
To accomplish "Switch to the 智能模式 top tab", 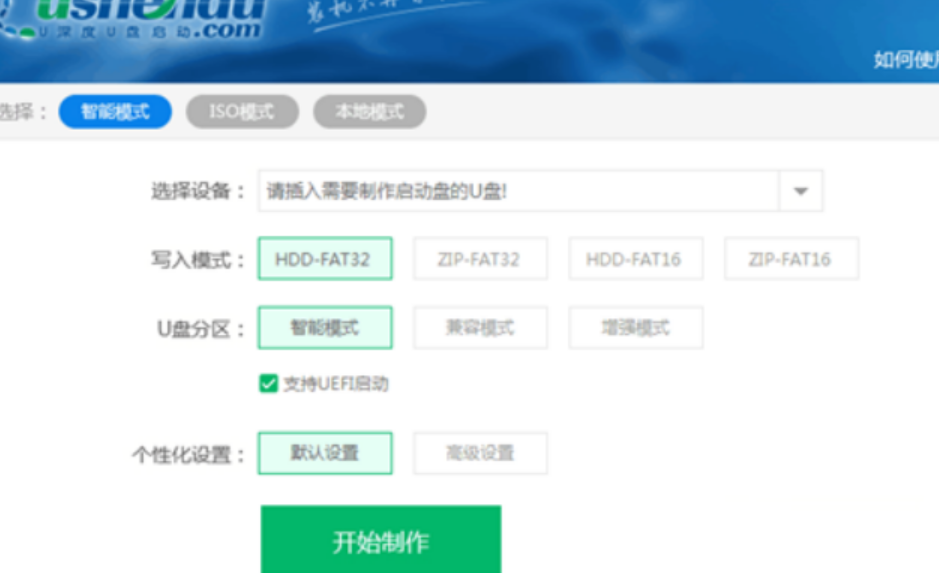I will point(115,111).
